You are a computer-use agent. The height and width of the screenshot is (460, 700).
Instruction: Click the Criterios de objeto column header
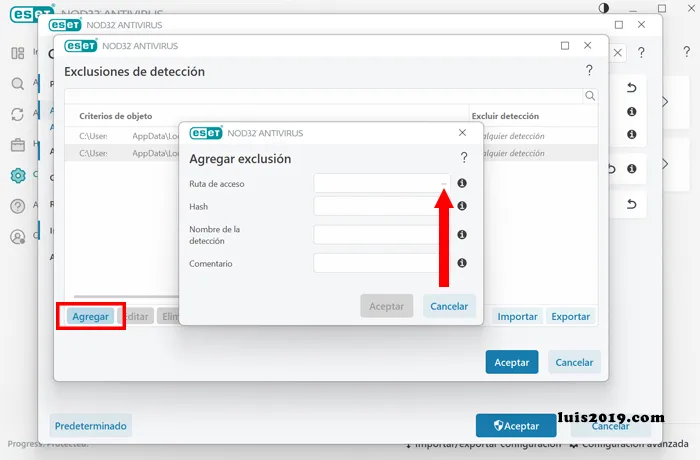(x=116, y=116)
